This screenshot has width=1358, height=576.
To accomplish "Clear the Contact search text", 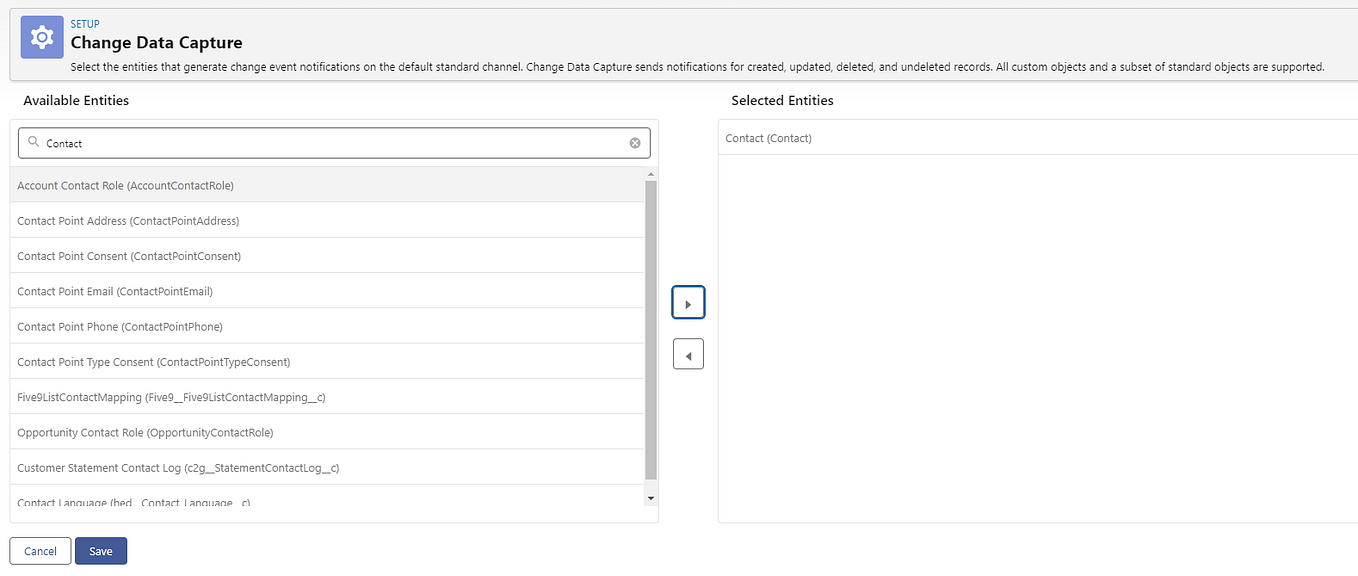I will point(635,143).
